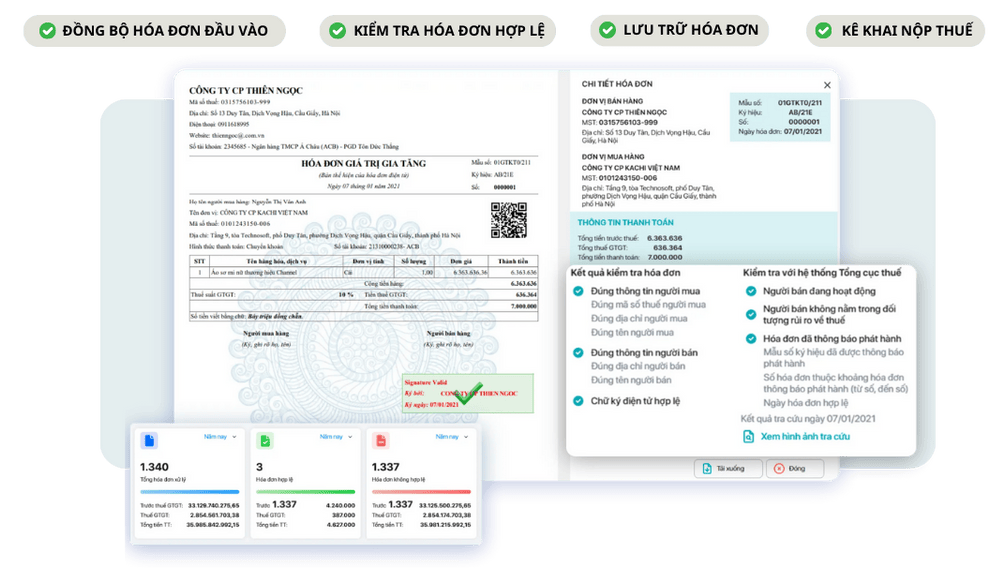Click the green valid invoice icon
The image size is (1005, 568).
coord(264,441)
